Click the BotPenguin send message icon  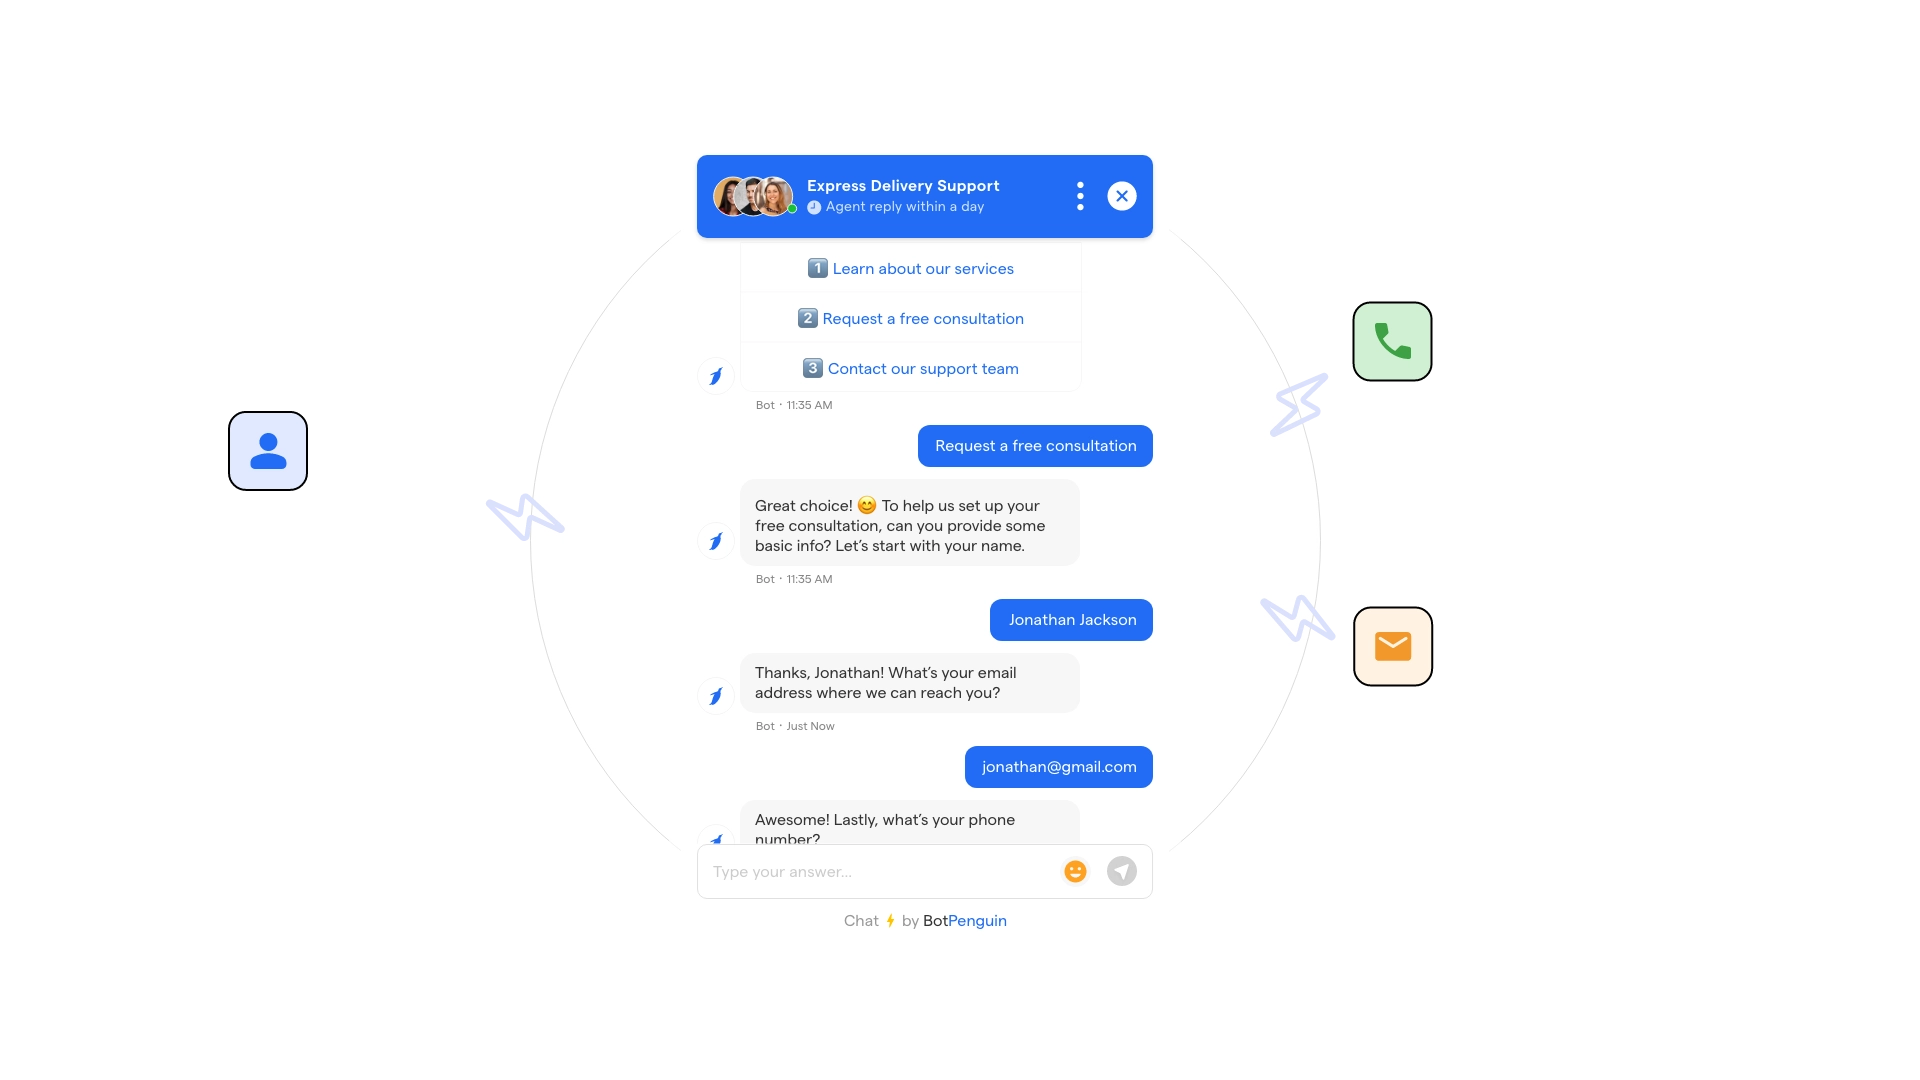click(x=1122, y=872)
